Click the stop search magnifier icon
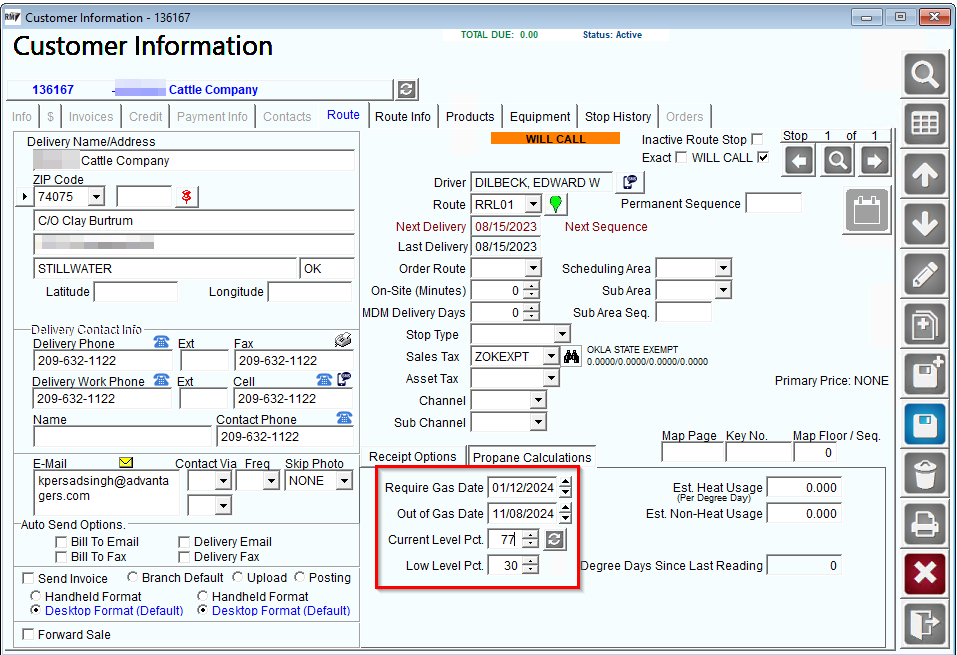Screen dimensions: 957x655 coord(837,161)
